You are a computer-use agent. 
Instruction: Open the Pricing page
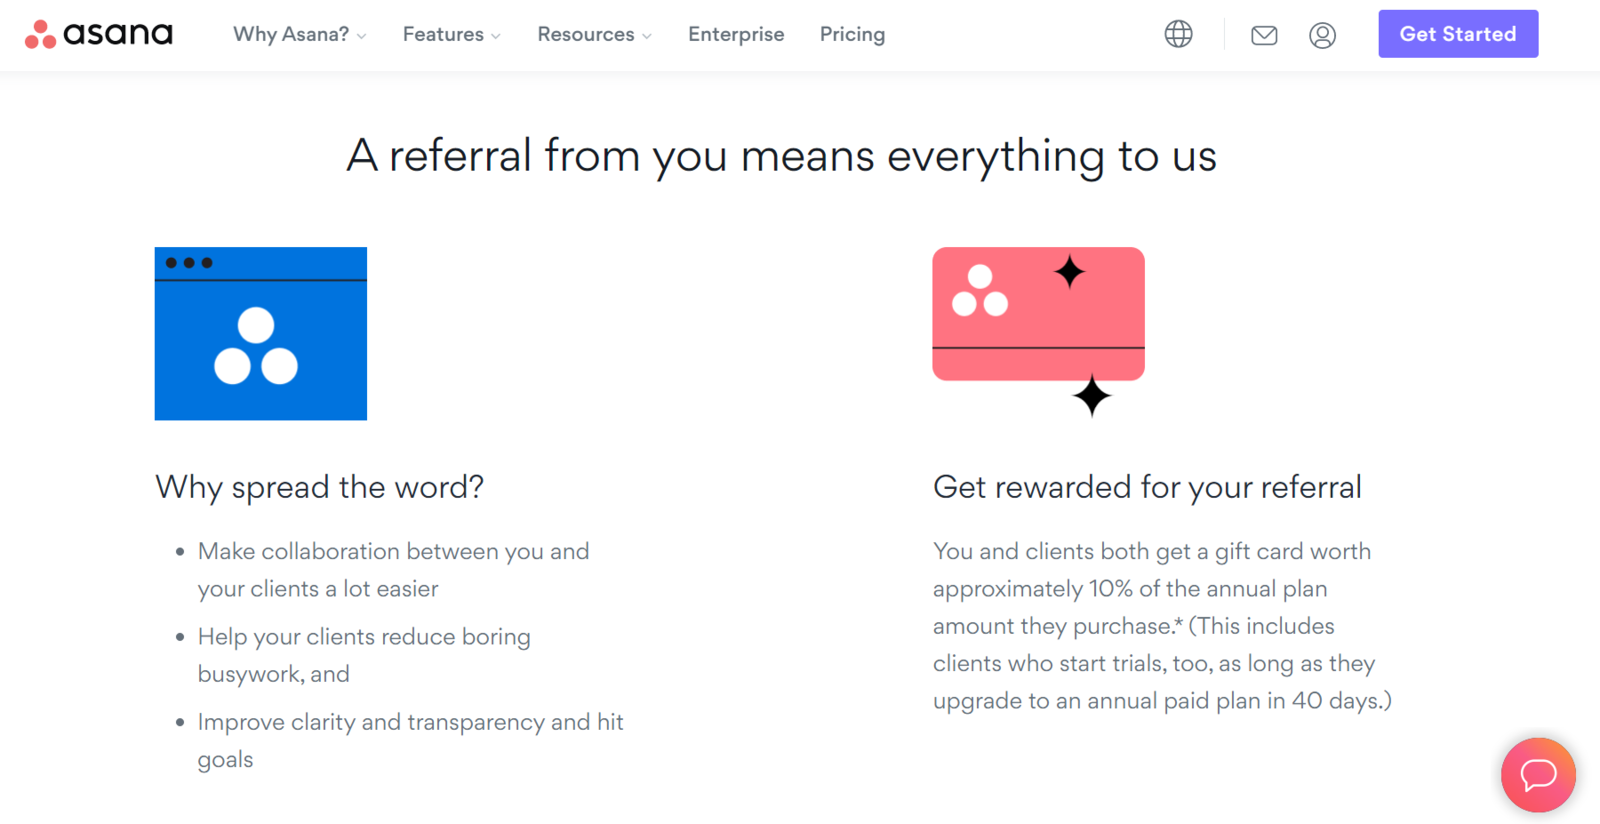click(852, 34)
